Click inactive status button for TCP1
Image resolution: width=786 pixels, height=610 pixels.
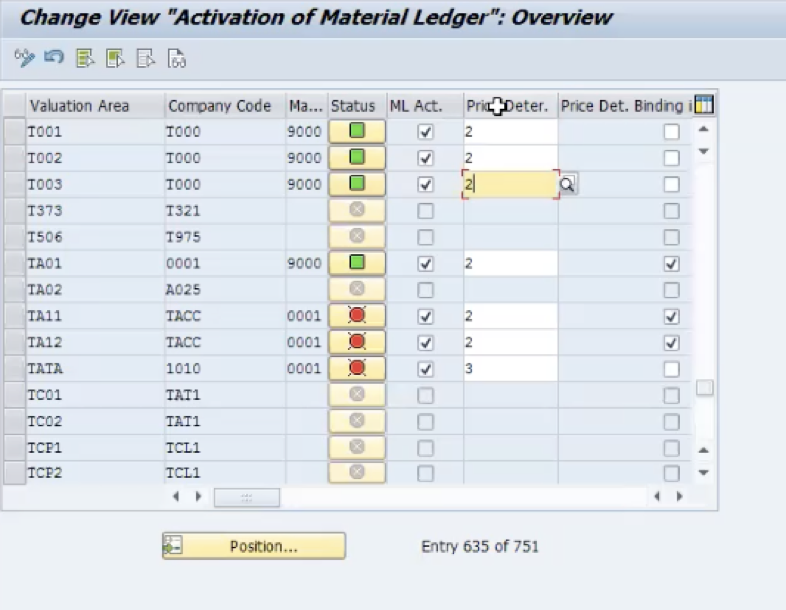(x=357, y=447)
